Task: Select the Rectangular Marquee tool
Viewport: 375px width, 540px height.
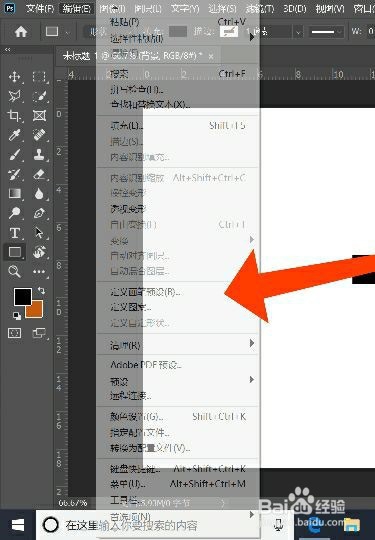Action: click(x=39, y=76)
